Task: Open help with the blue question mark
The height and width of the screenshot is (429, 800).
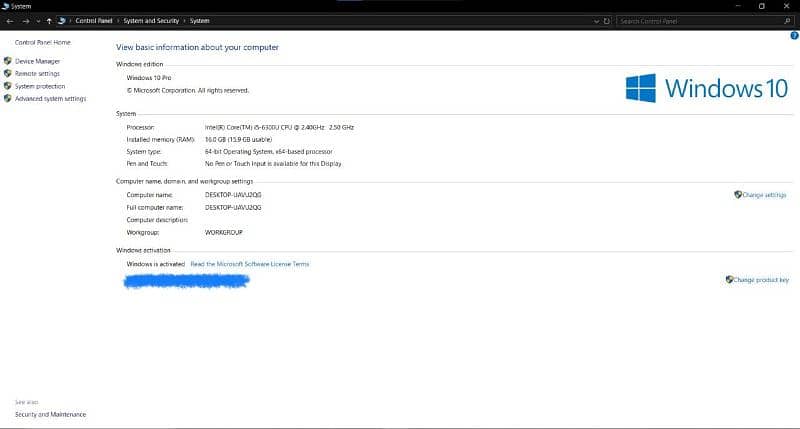Action: click(792, 35)
